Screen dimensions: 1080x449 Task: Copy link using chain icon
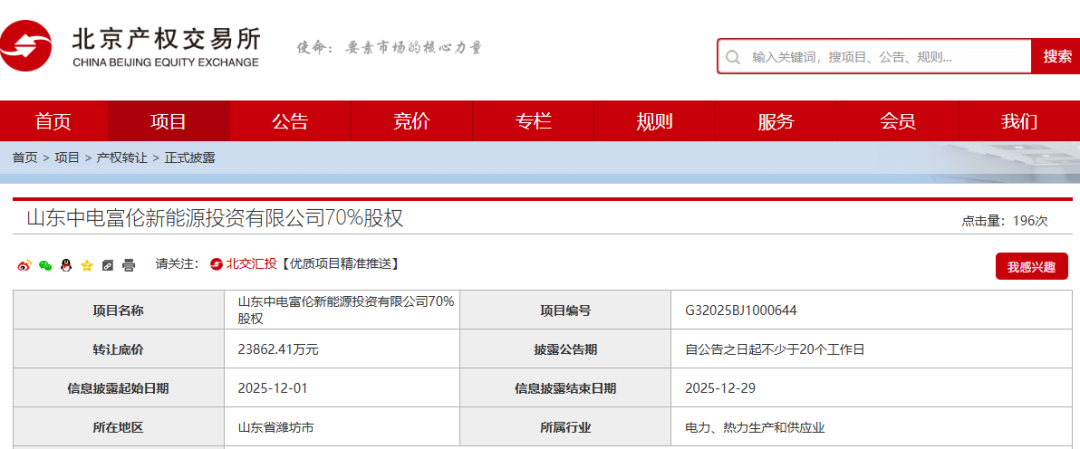tap(108, 265)
